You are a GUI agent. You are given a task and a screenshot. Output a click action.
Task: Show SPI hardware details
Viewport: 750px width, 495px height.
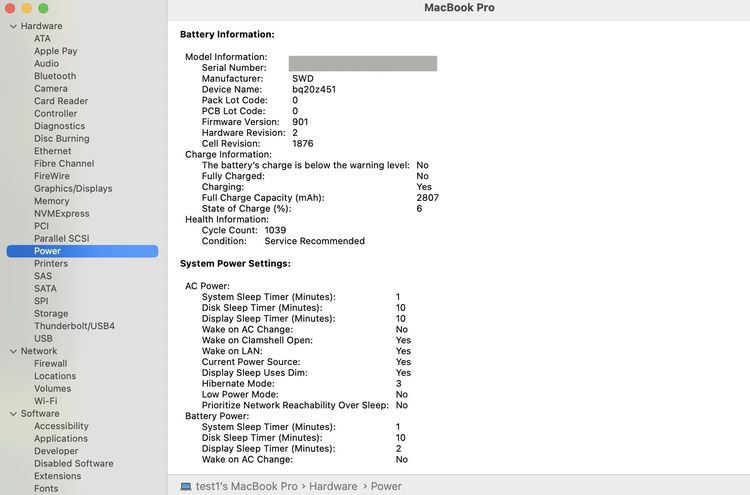pos(41,301)
